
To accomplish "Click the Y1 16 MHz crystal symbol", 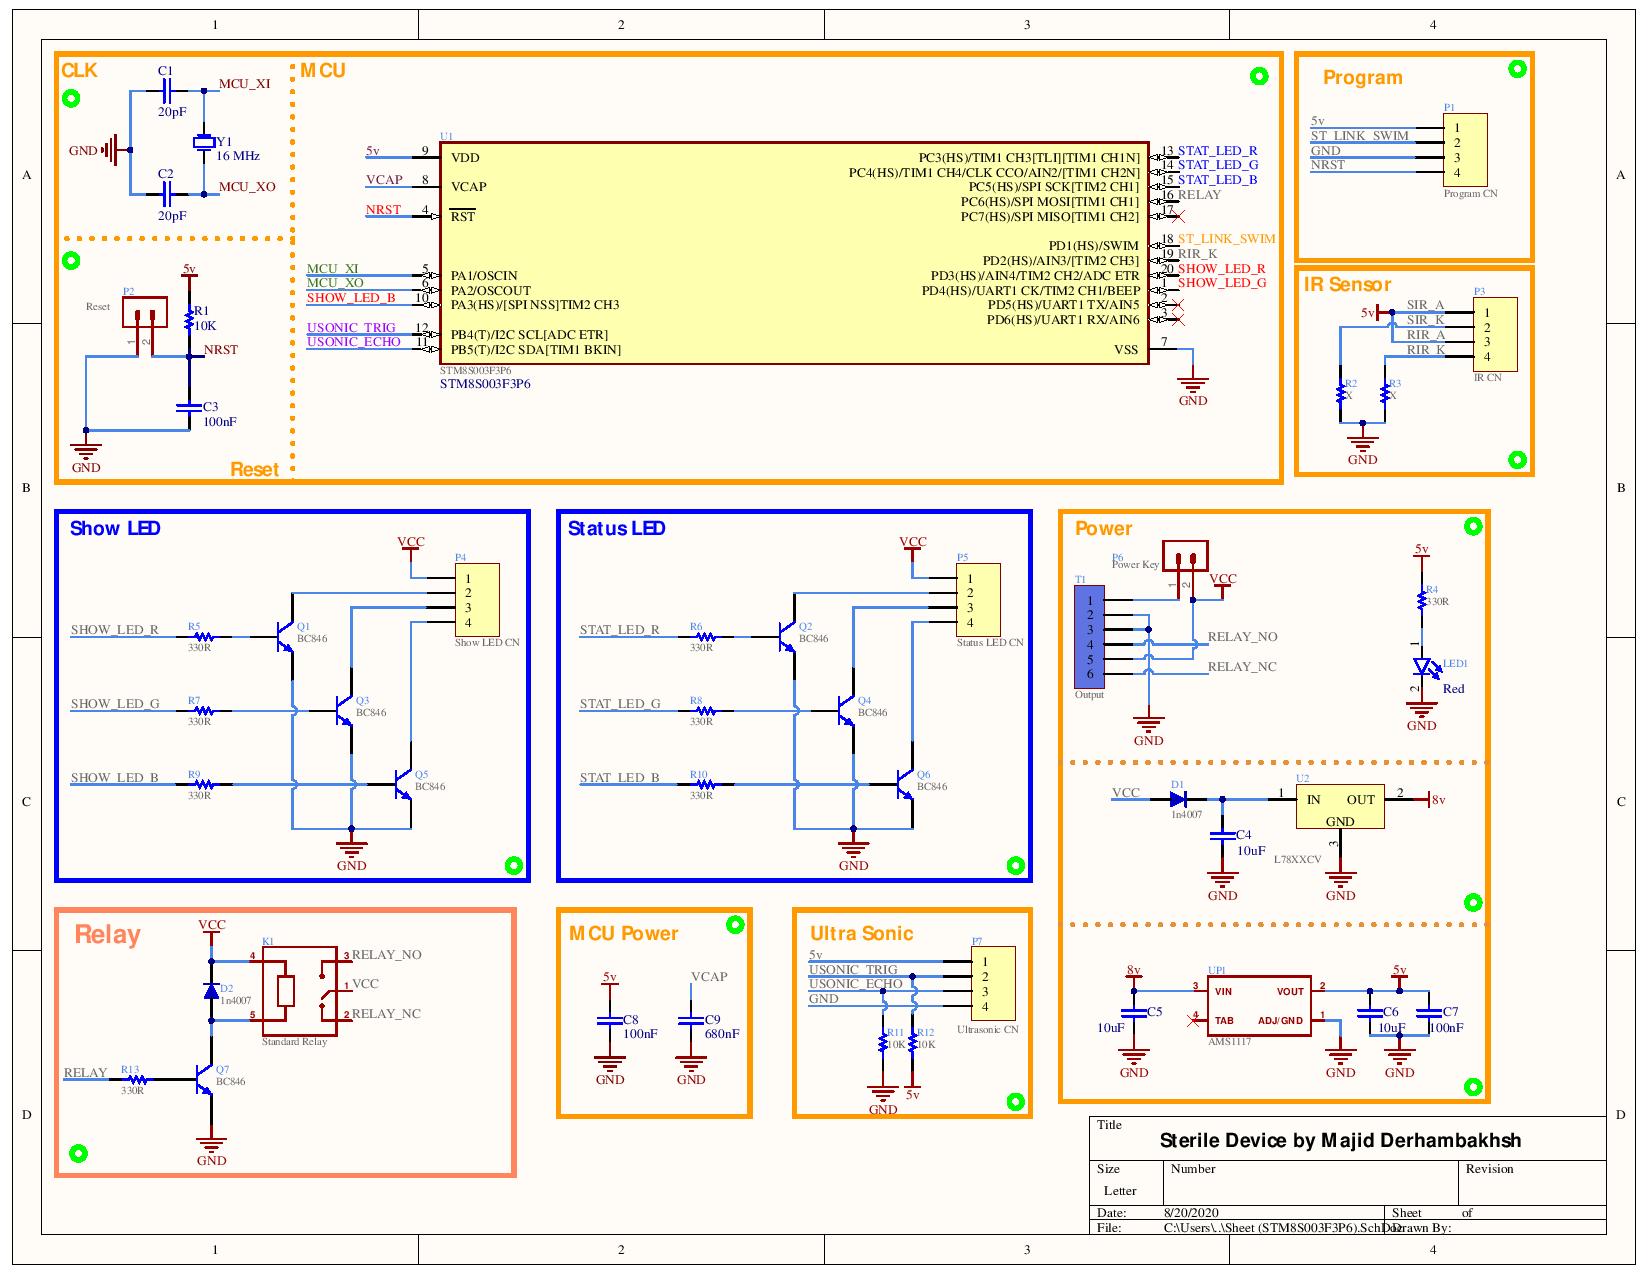I will (204, 143).
